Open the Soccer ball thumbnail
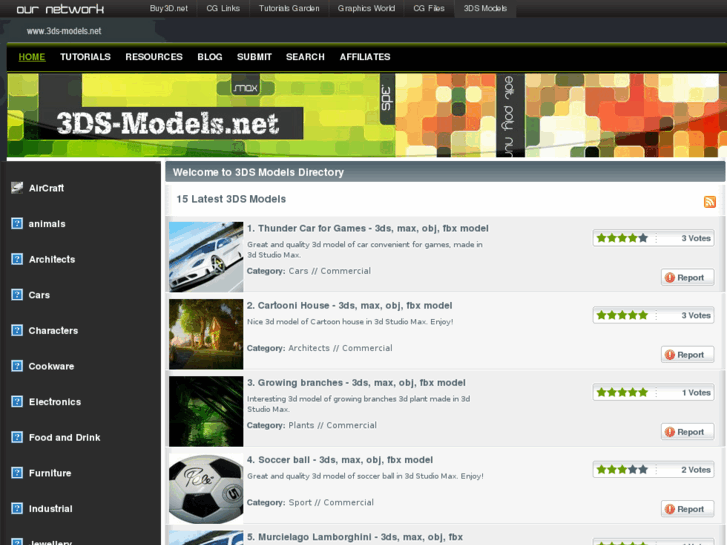The width and height of the screenshot is (727, 545). pyautogui.click(x=206, y=488)
